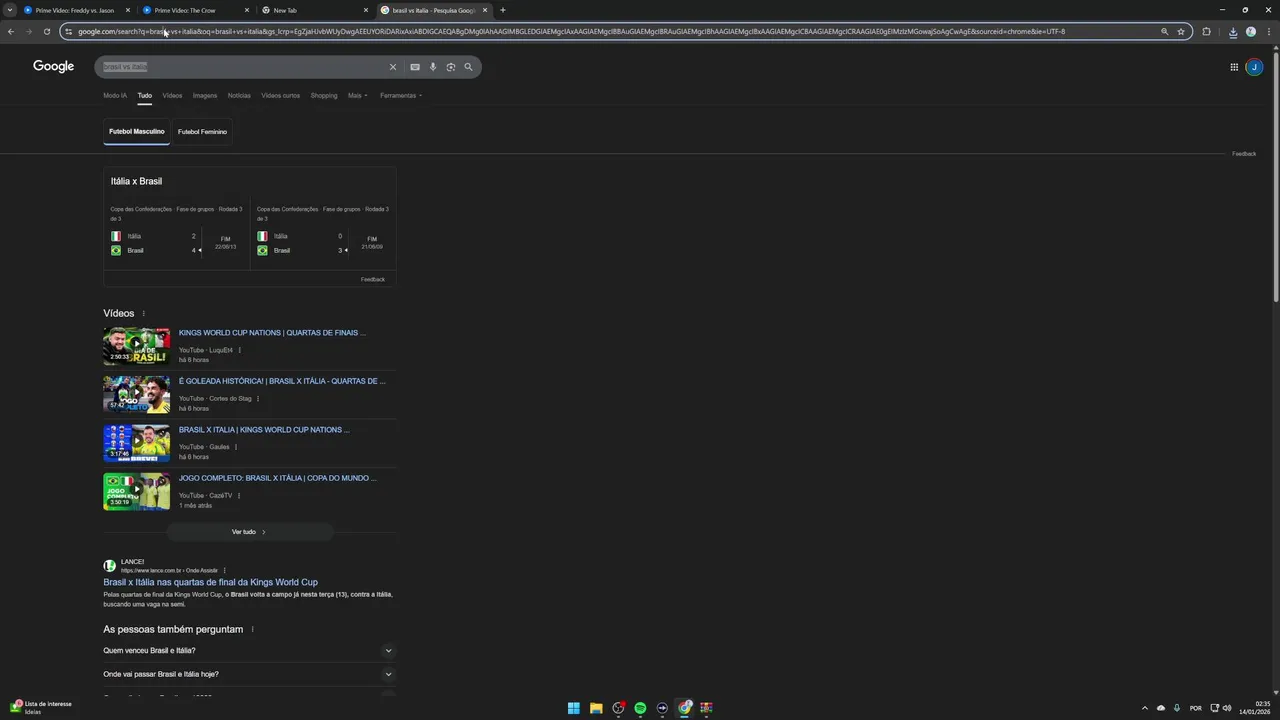Open File Explorer from taskbar
The height and width of the screenshot is (720, 1280).
[596, 708]
